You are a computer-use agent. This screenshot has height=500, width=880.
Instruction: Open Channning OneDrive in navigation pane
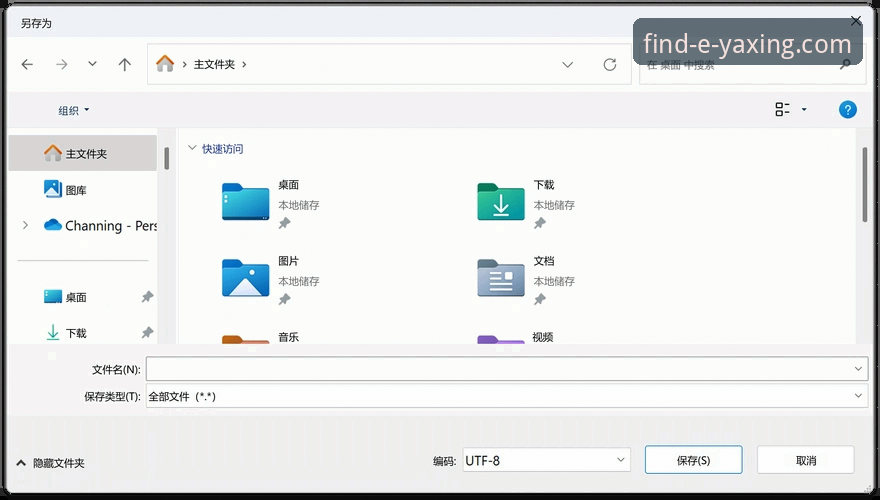[100, 226]
